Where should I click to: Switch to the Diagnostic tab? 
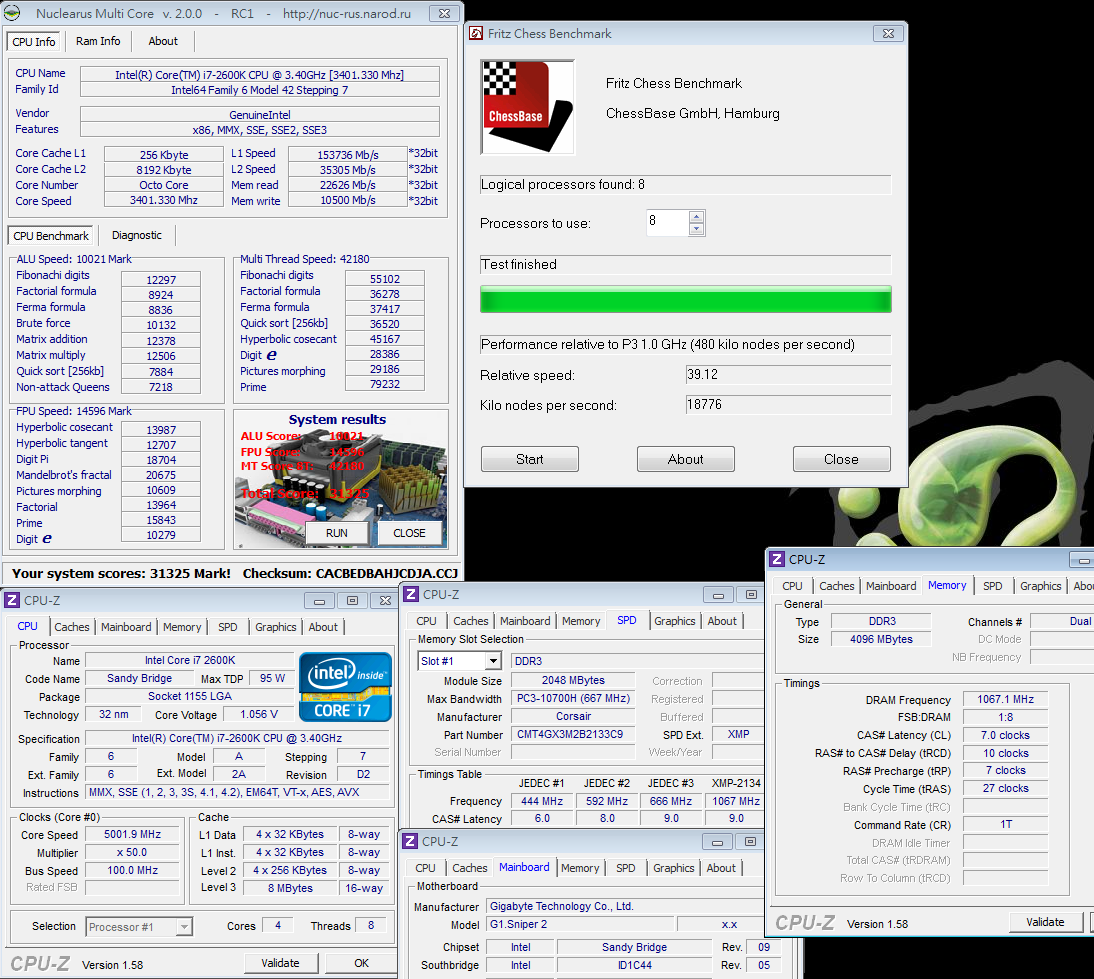tap(136, 235)
